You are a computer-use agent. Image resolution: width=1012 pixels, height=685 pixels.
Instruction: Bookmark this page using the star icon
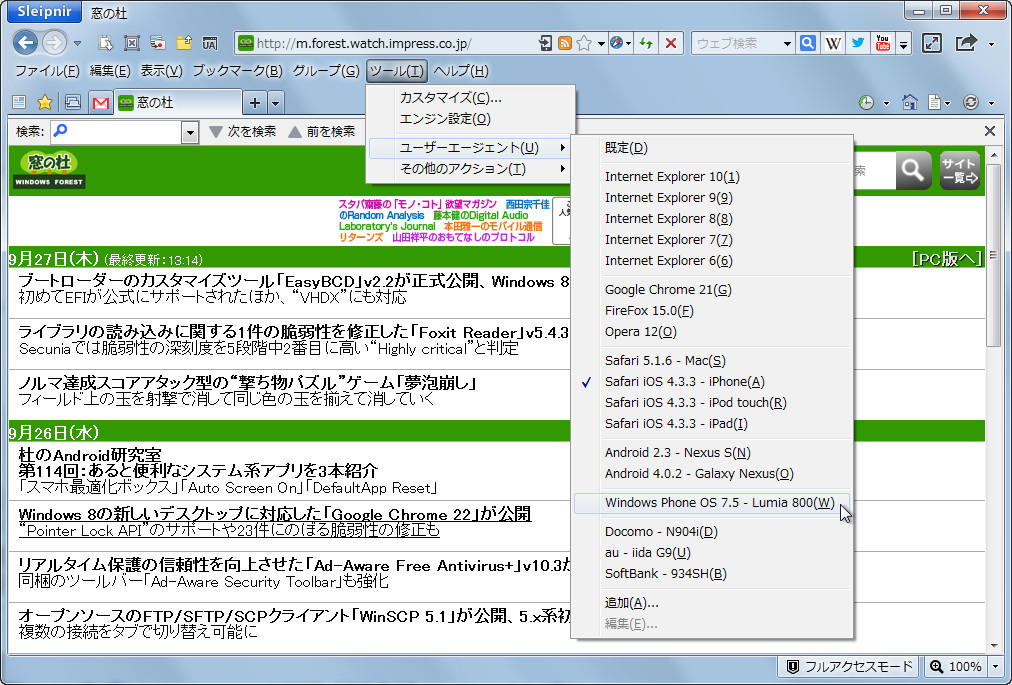tap(584, 42)
